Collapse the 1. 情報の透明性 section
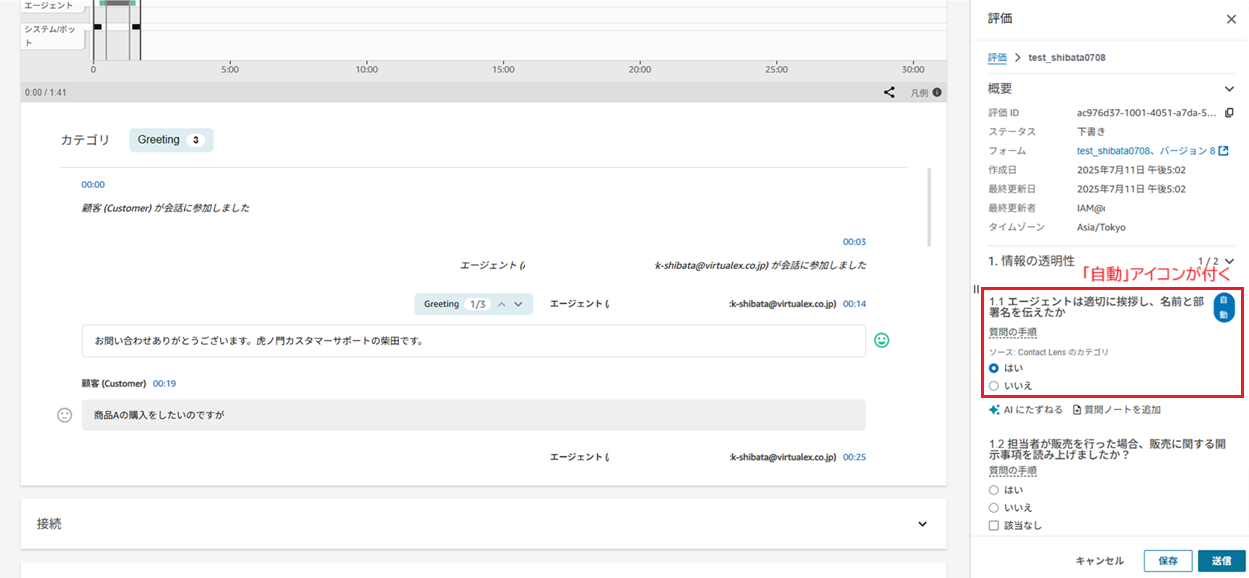1249x578 pixels. pos(1229,261)
